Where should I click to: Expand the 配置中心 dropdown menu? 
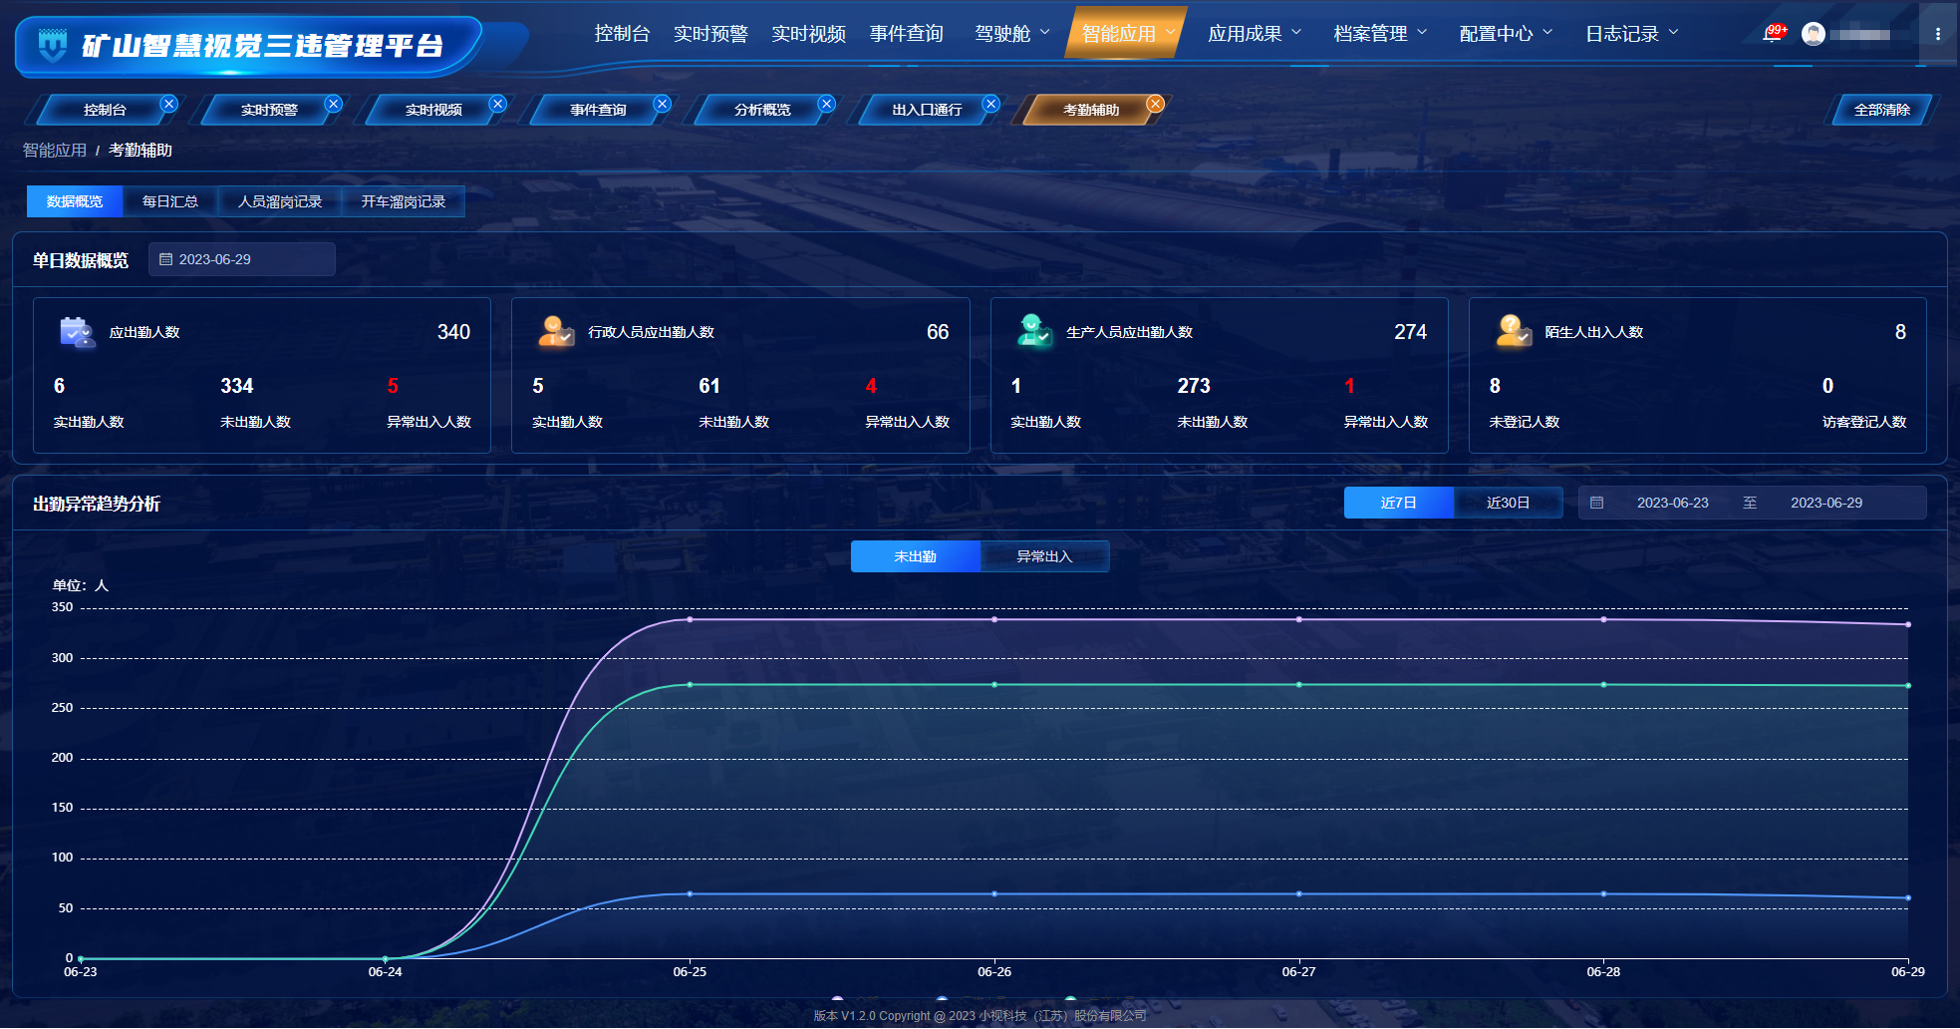pos(1505,34)
